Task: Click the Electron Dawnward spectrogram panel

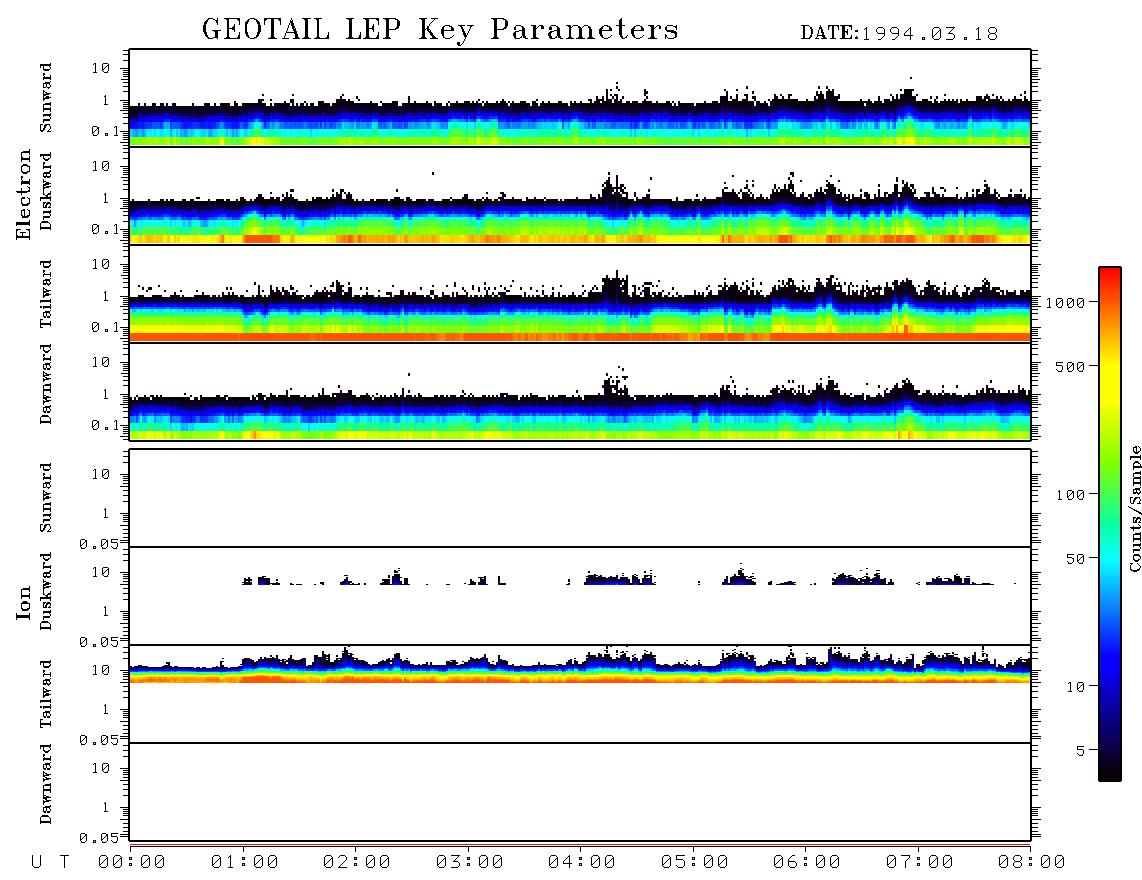Action: coord(580,391)
